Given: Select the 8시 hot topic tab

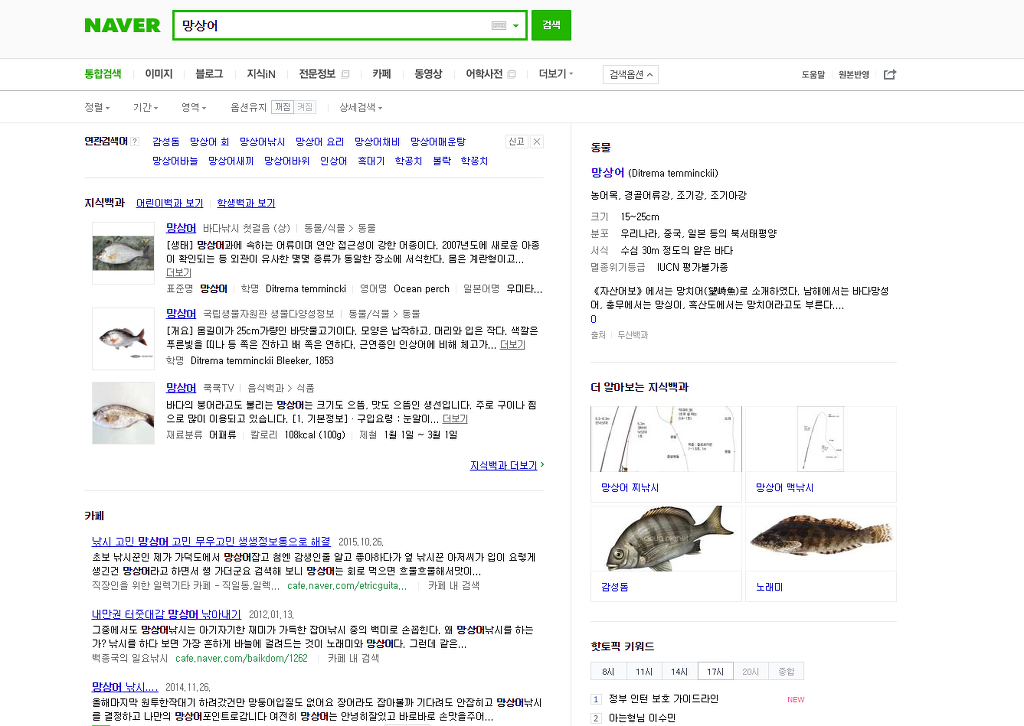Looking at the screenshot, I should (x=608, y=671).
